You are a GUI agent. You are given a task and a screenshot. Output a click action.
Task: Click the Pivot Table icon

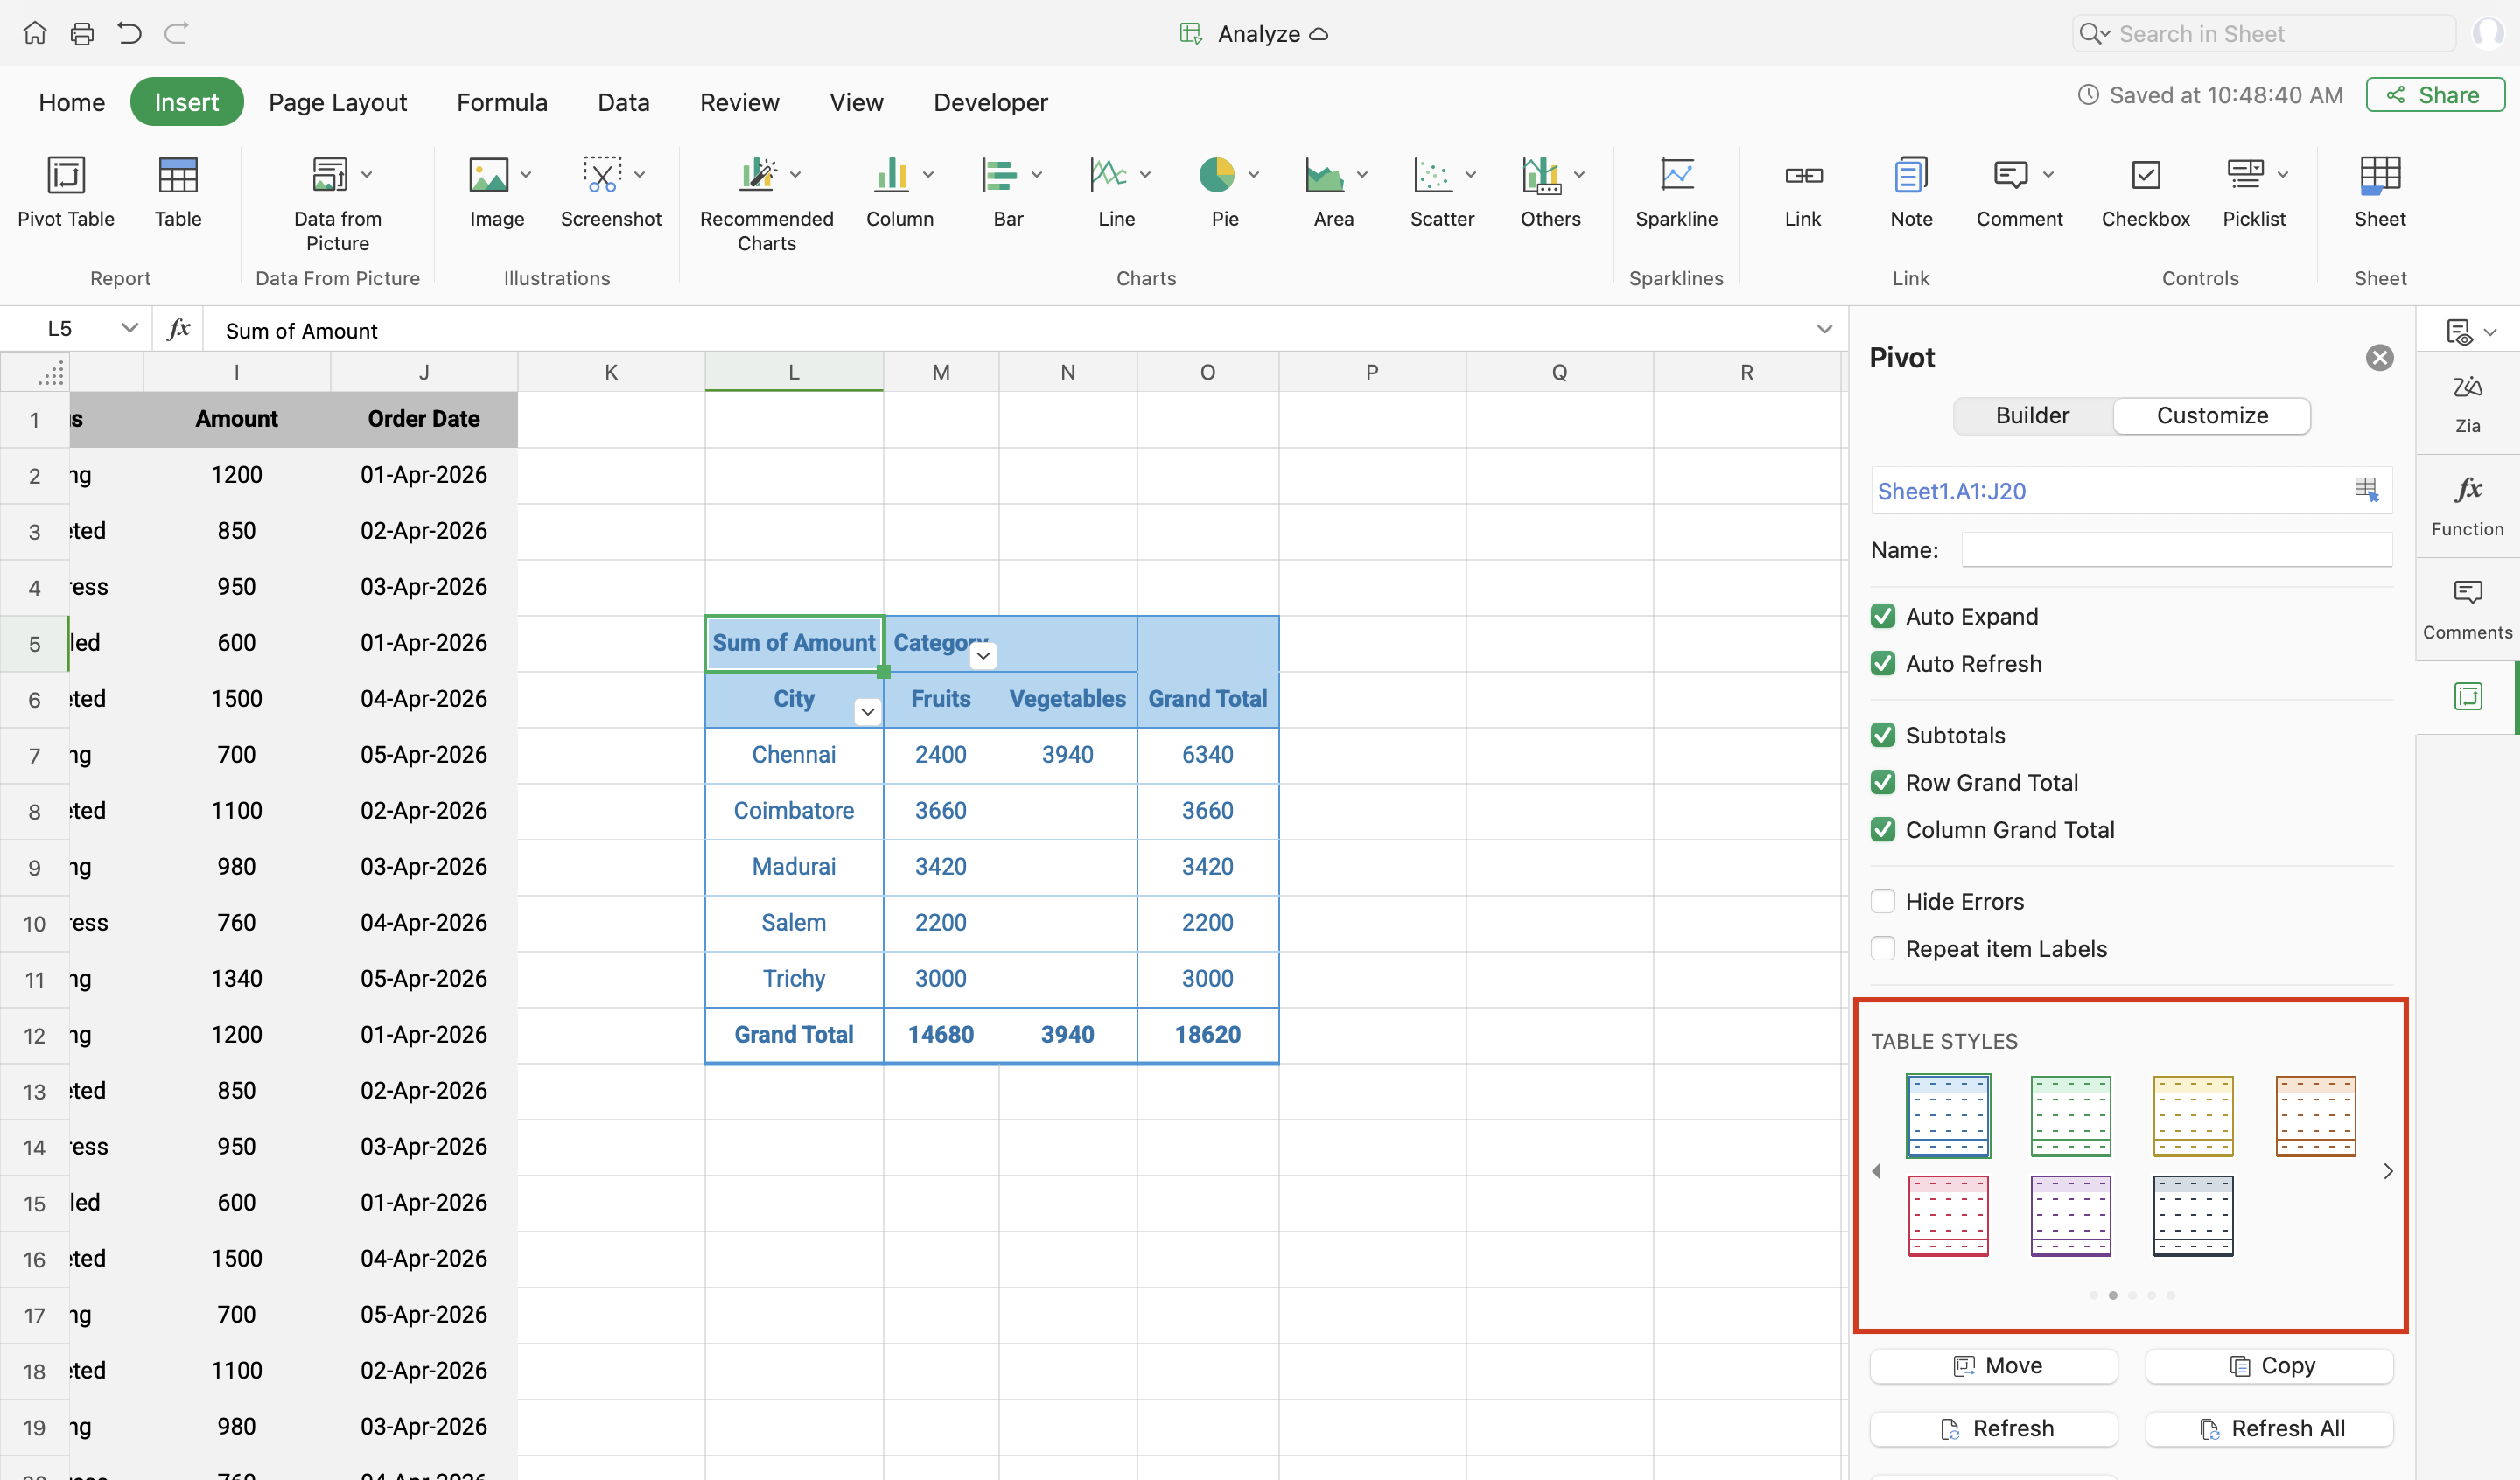(x=66, y=176)
